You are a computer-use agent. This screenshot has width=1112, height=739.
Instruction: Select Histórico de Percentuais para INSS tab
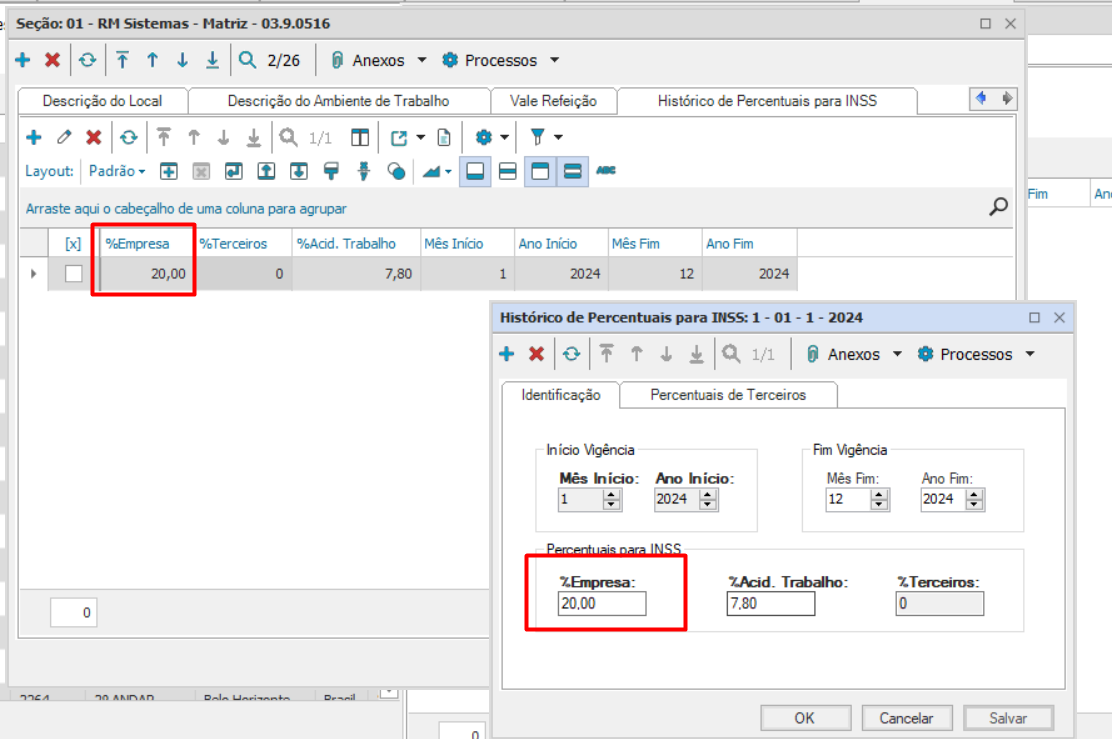pyautogui.click(x=767, y=101)
